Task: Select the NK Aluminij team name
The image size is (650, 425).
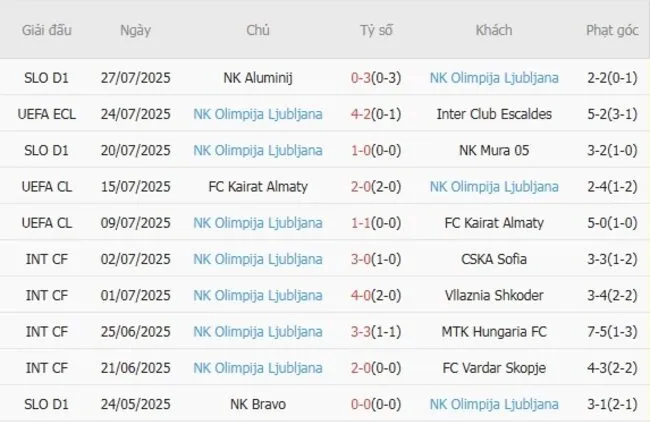Action: [x=258, y=77]
